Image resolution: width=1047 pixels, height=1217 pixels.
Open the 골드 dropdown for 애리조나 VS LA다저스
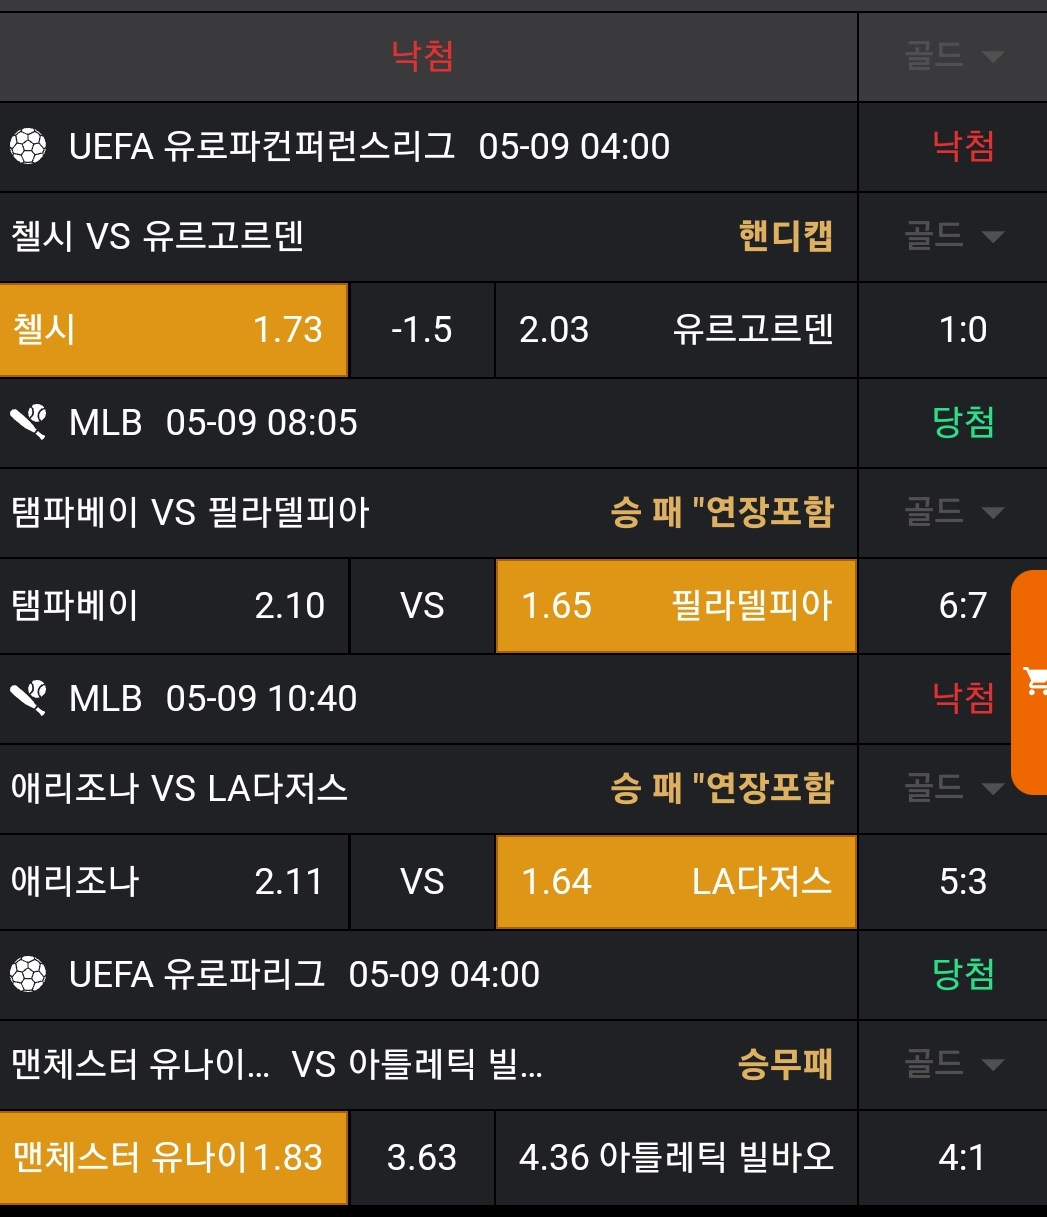tap(953, 789)
